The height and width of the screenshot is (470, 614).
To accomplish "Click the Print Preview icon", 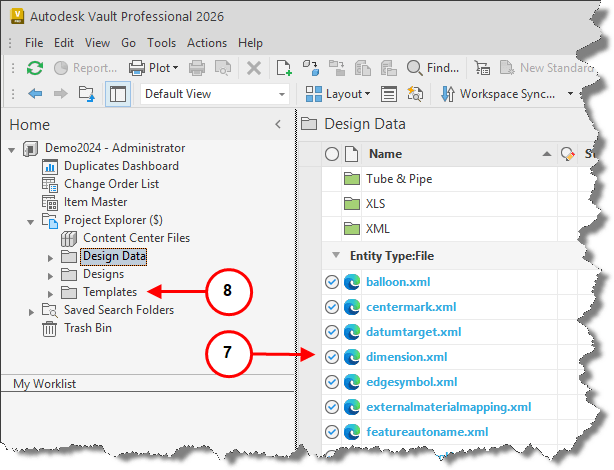I will (223, 68).
